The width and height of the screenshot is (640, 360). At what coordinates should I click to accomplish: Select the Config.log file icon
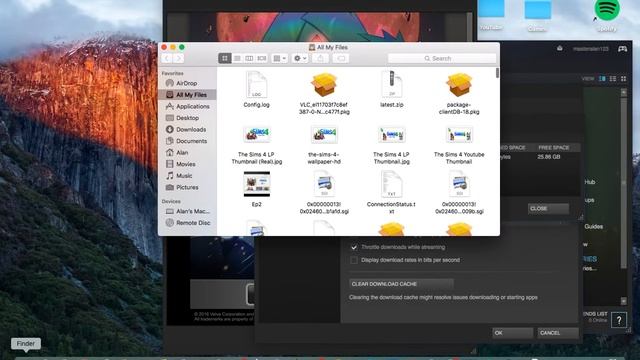click(x=256, y=84)
